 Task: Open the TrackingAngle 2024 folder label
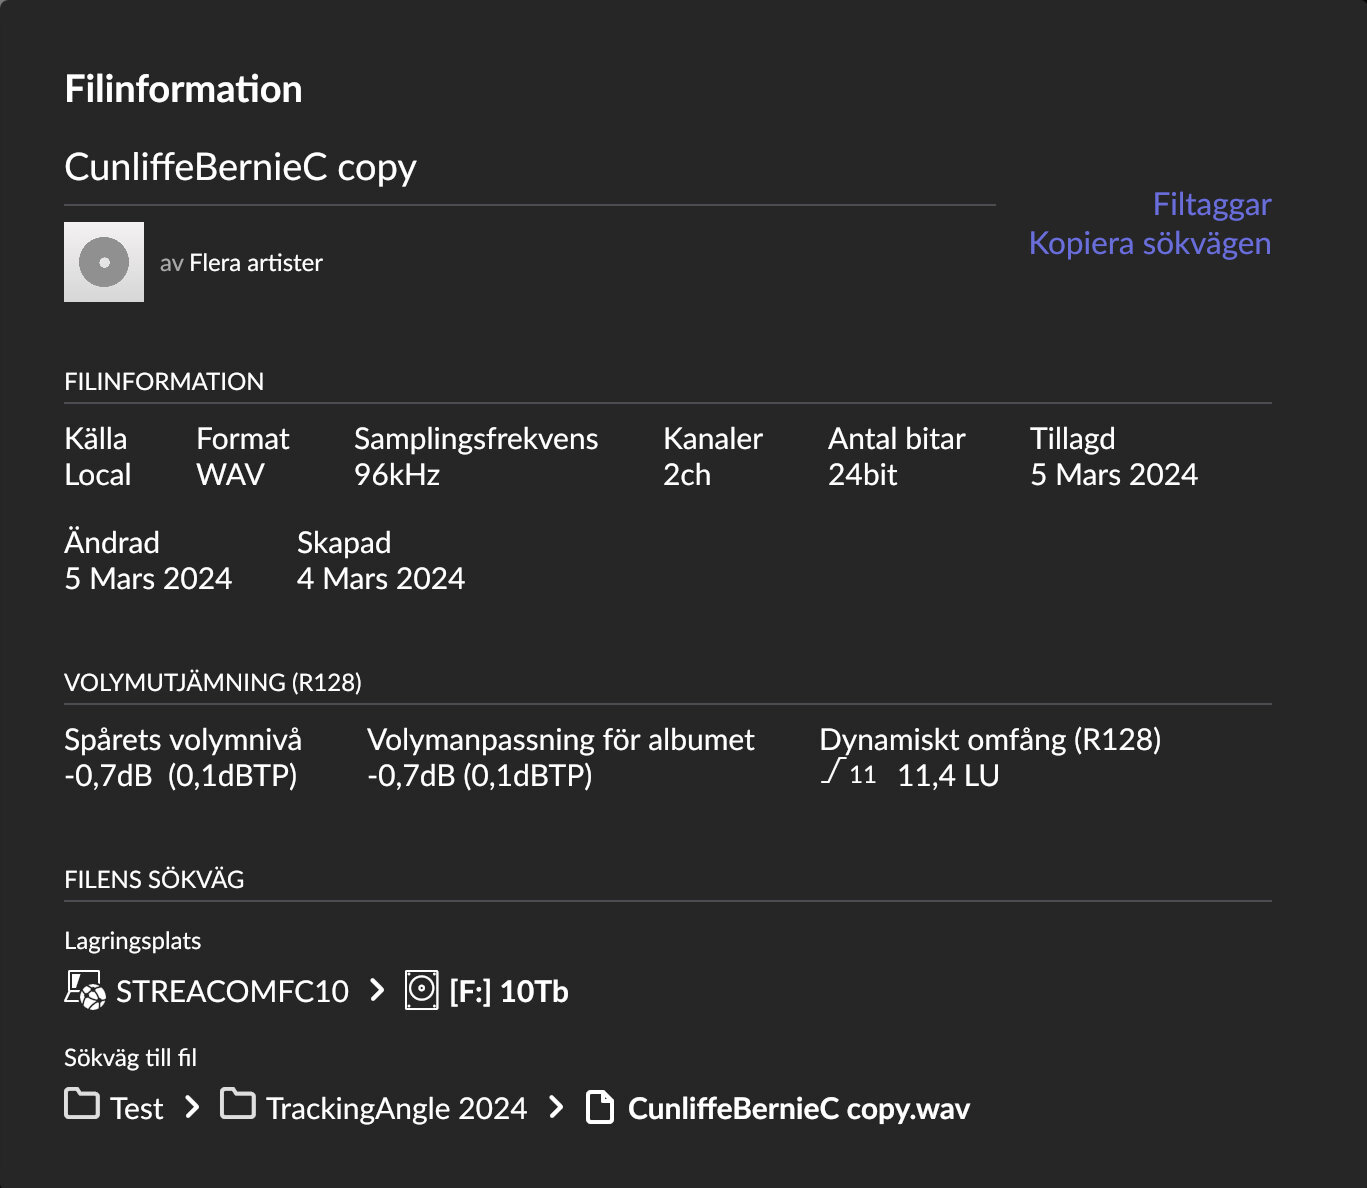click(396, 1108)
